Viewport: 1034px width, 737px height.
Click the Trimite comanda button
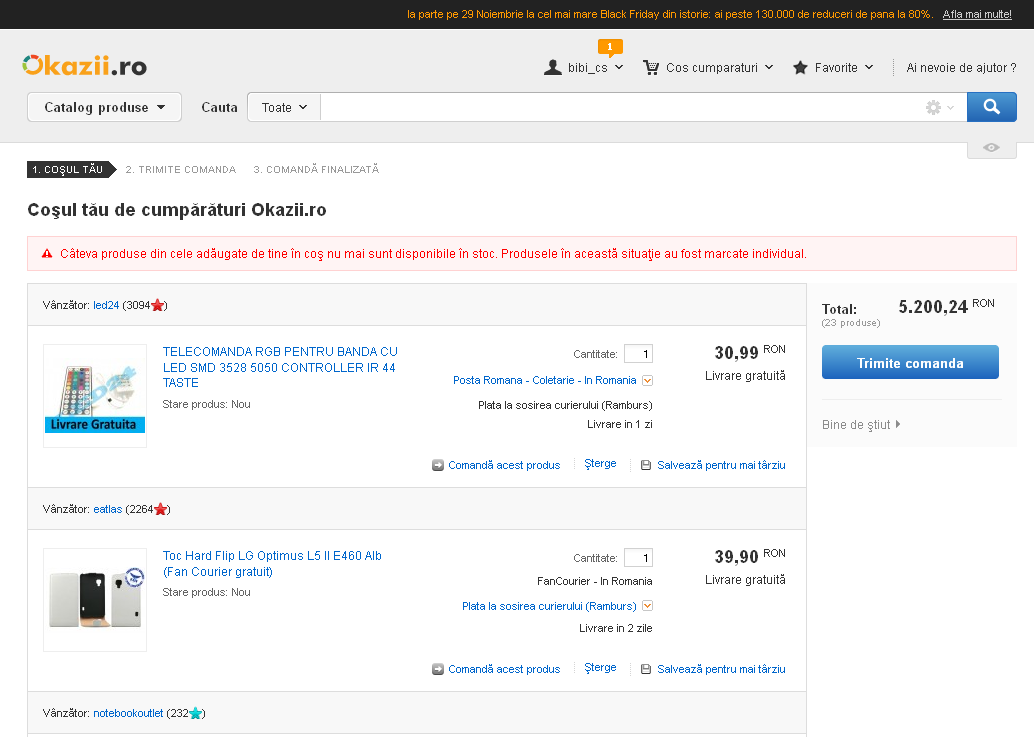(x=910, y=362)
